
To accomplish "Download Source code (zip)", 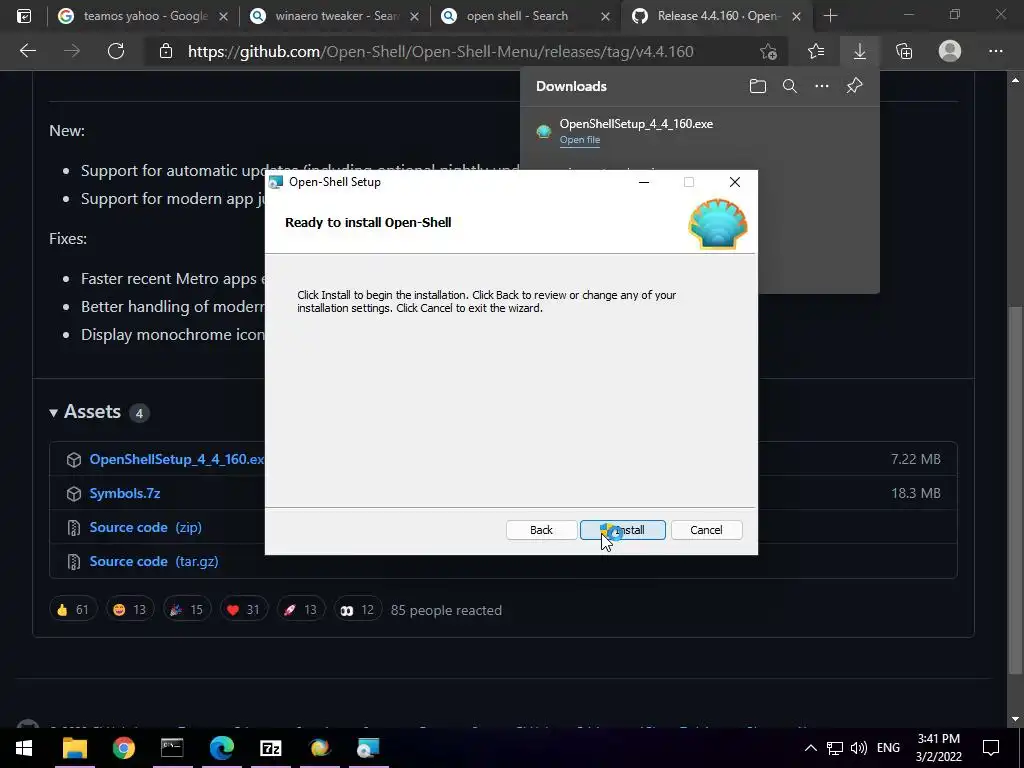I will click(146, 527).
